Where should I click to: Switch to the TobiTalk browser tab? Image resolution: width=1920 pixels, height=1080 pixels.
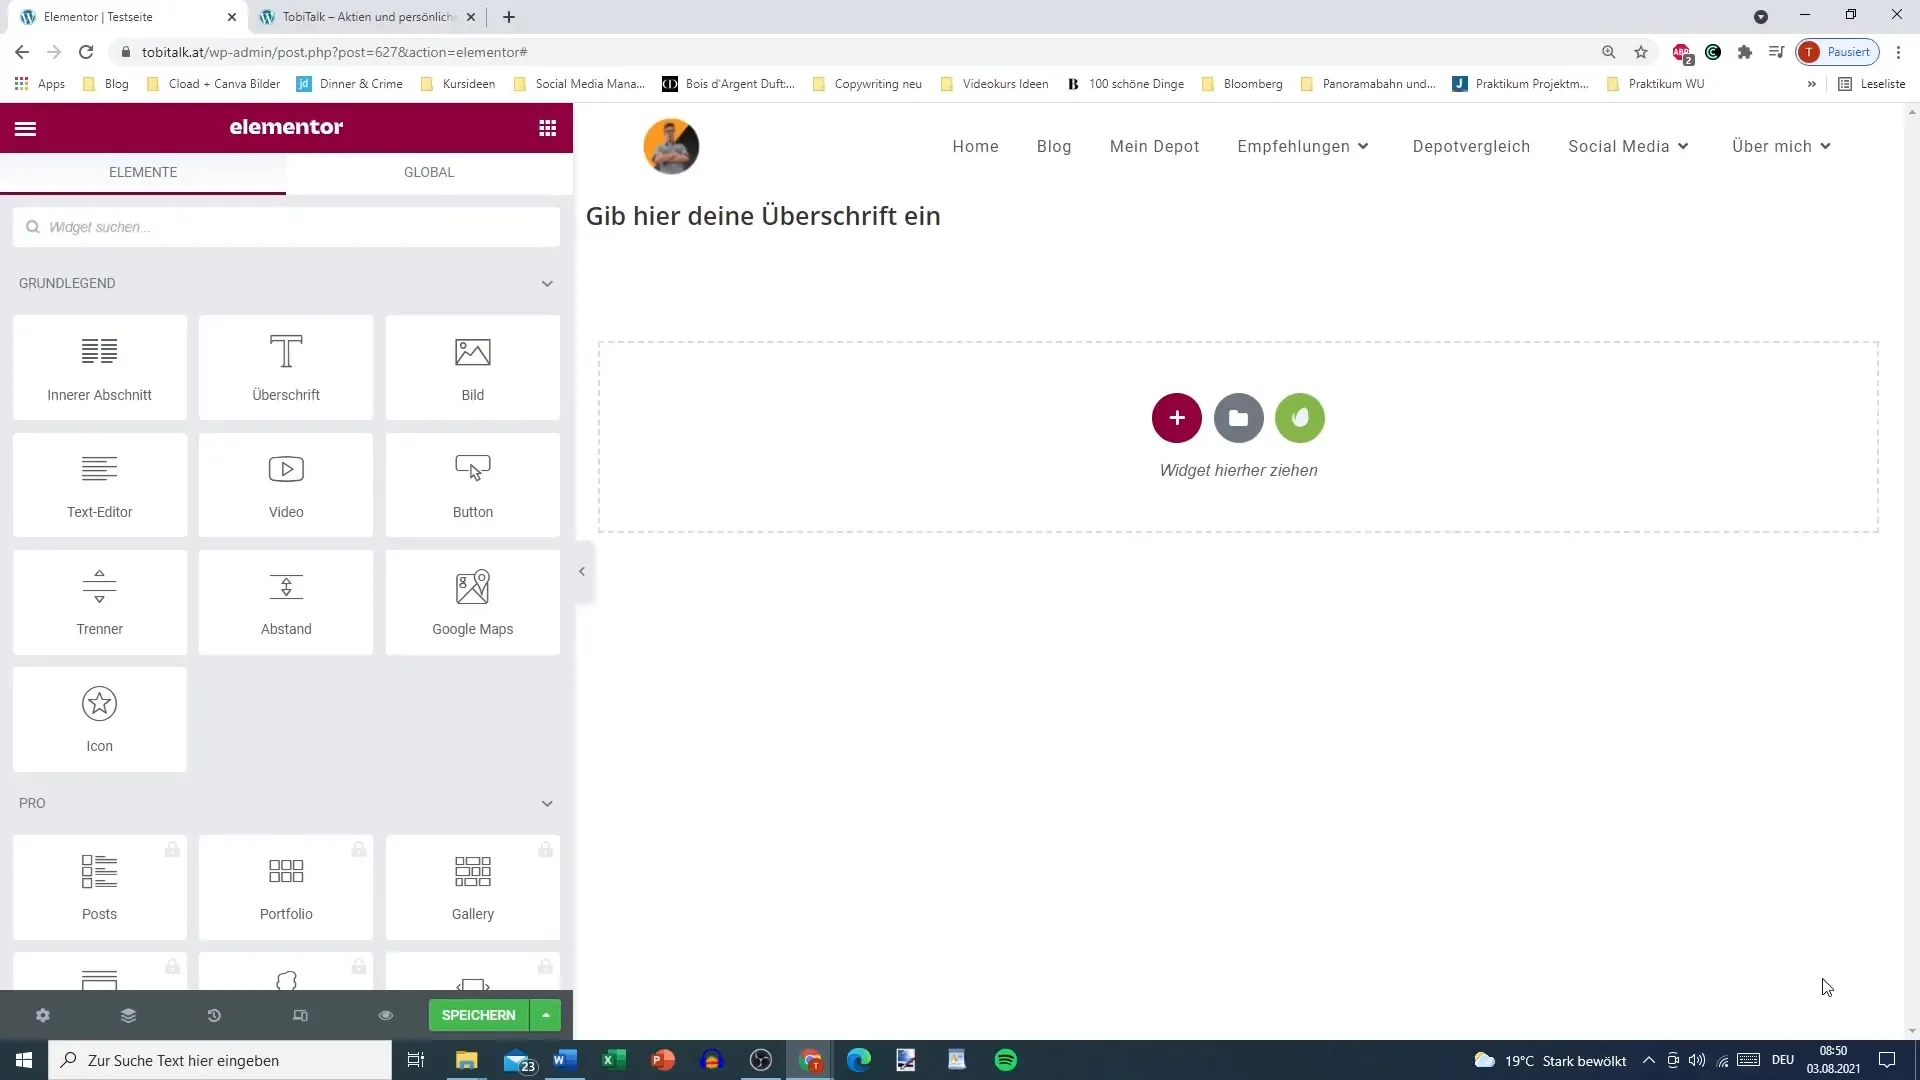click(367, 17)
